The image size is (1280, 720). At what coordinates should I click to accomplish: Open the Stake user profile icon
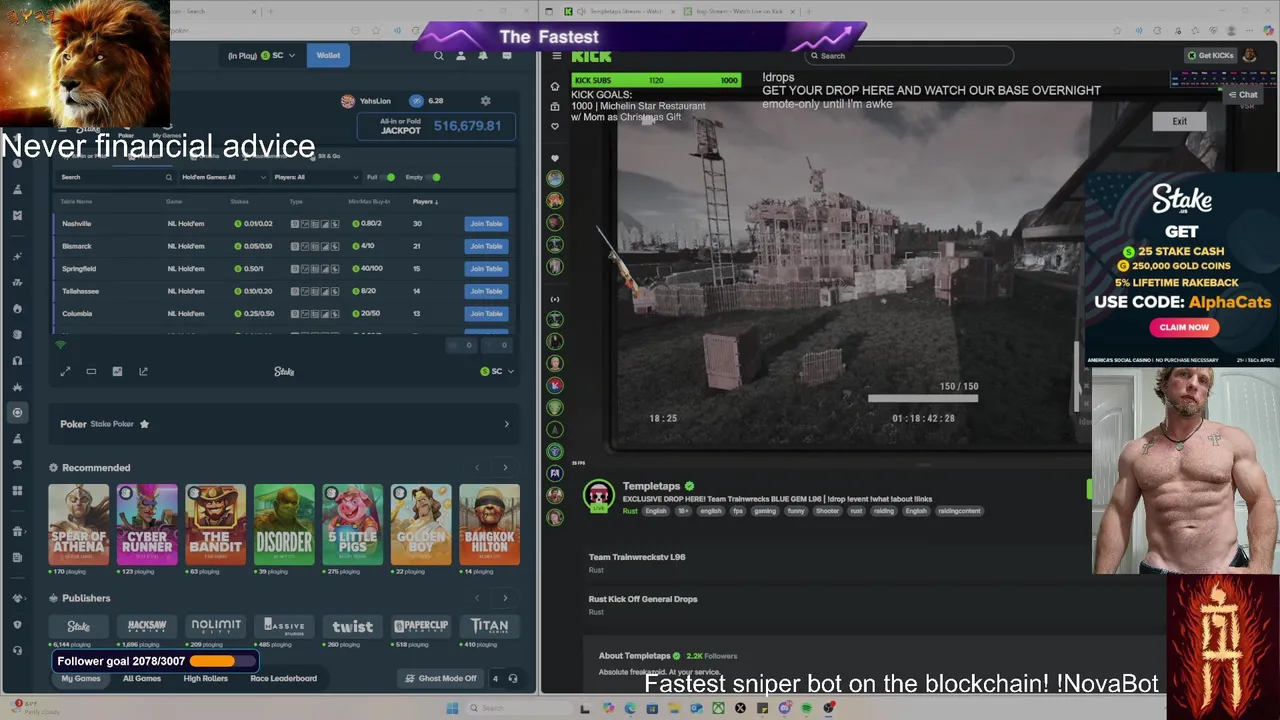[460, 56]
